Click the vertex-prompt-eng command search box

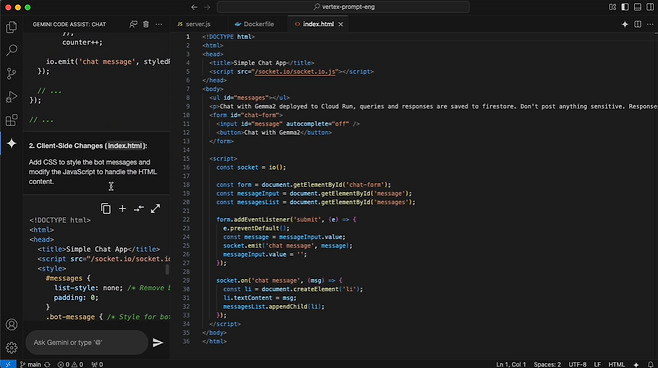[343, 7]
